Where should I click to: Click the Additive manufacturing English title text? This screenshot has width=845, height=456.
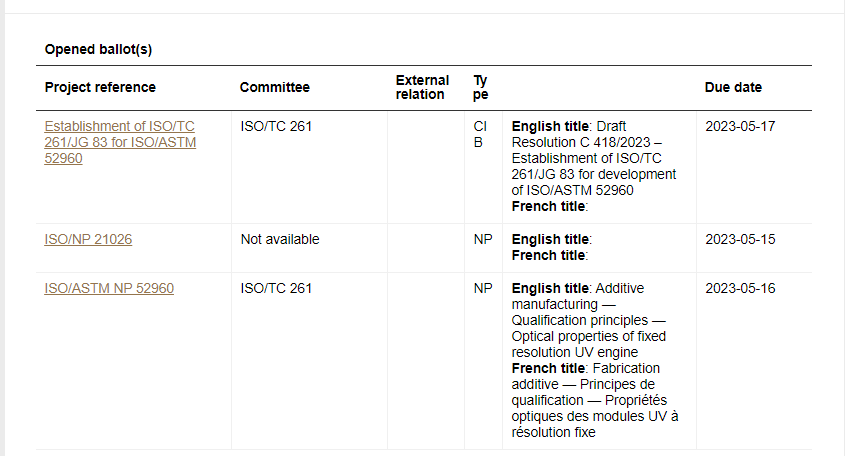(588, 320)
